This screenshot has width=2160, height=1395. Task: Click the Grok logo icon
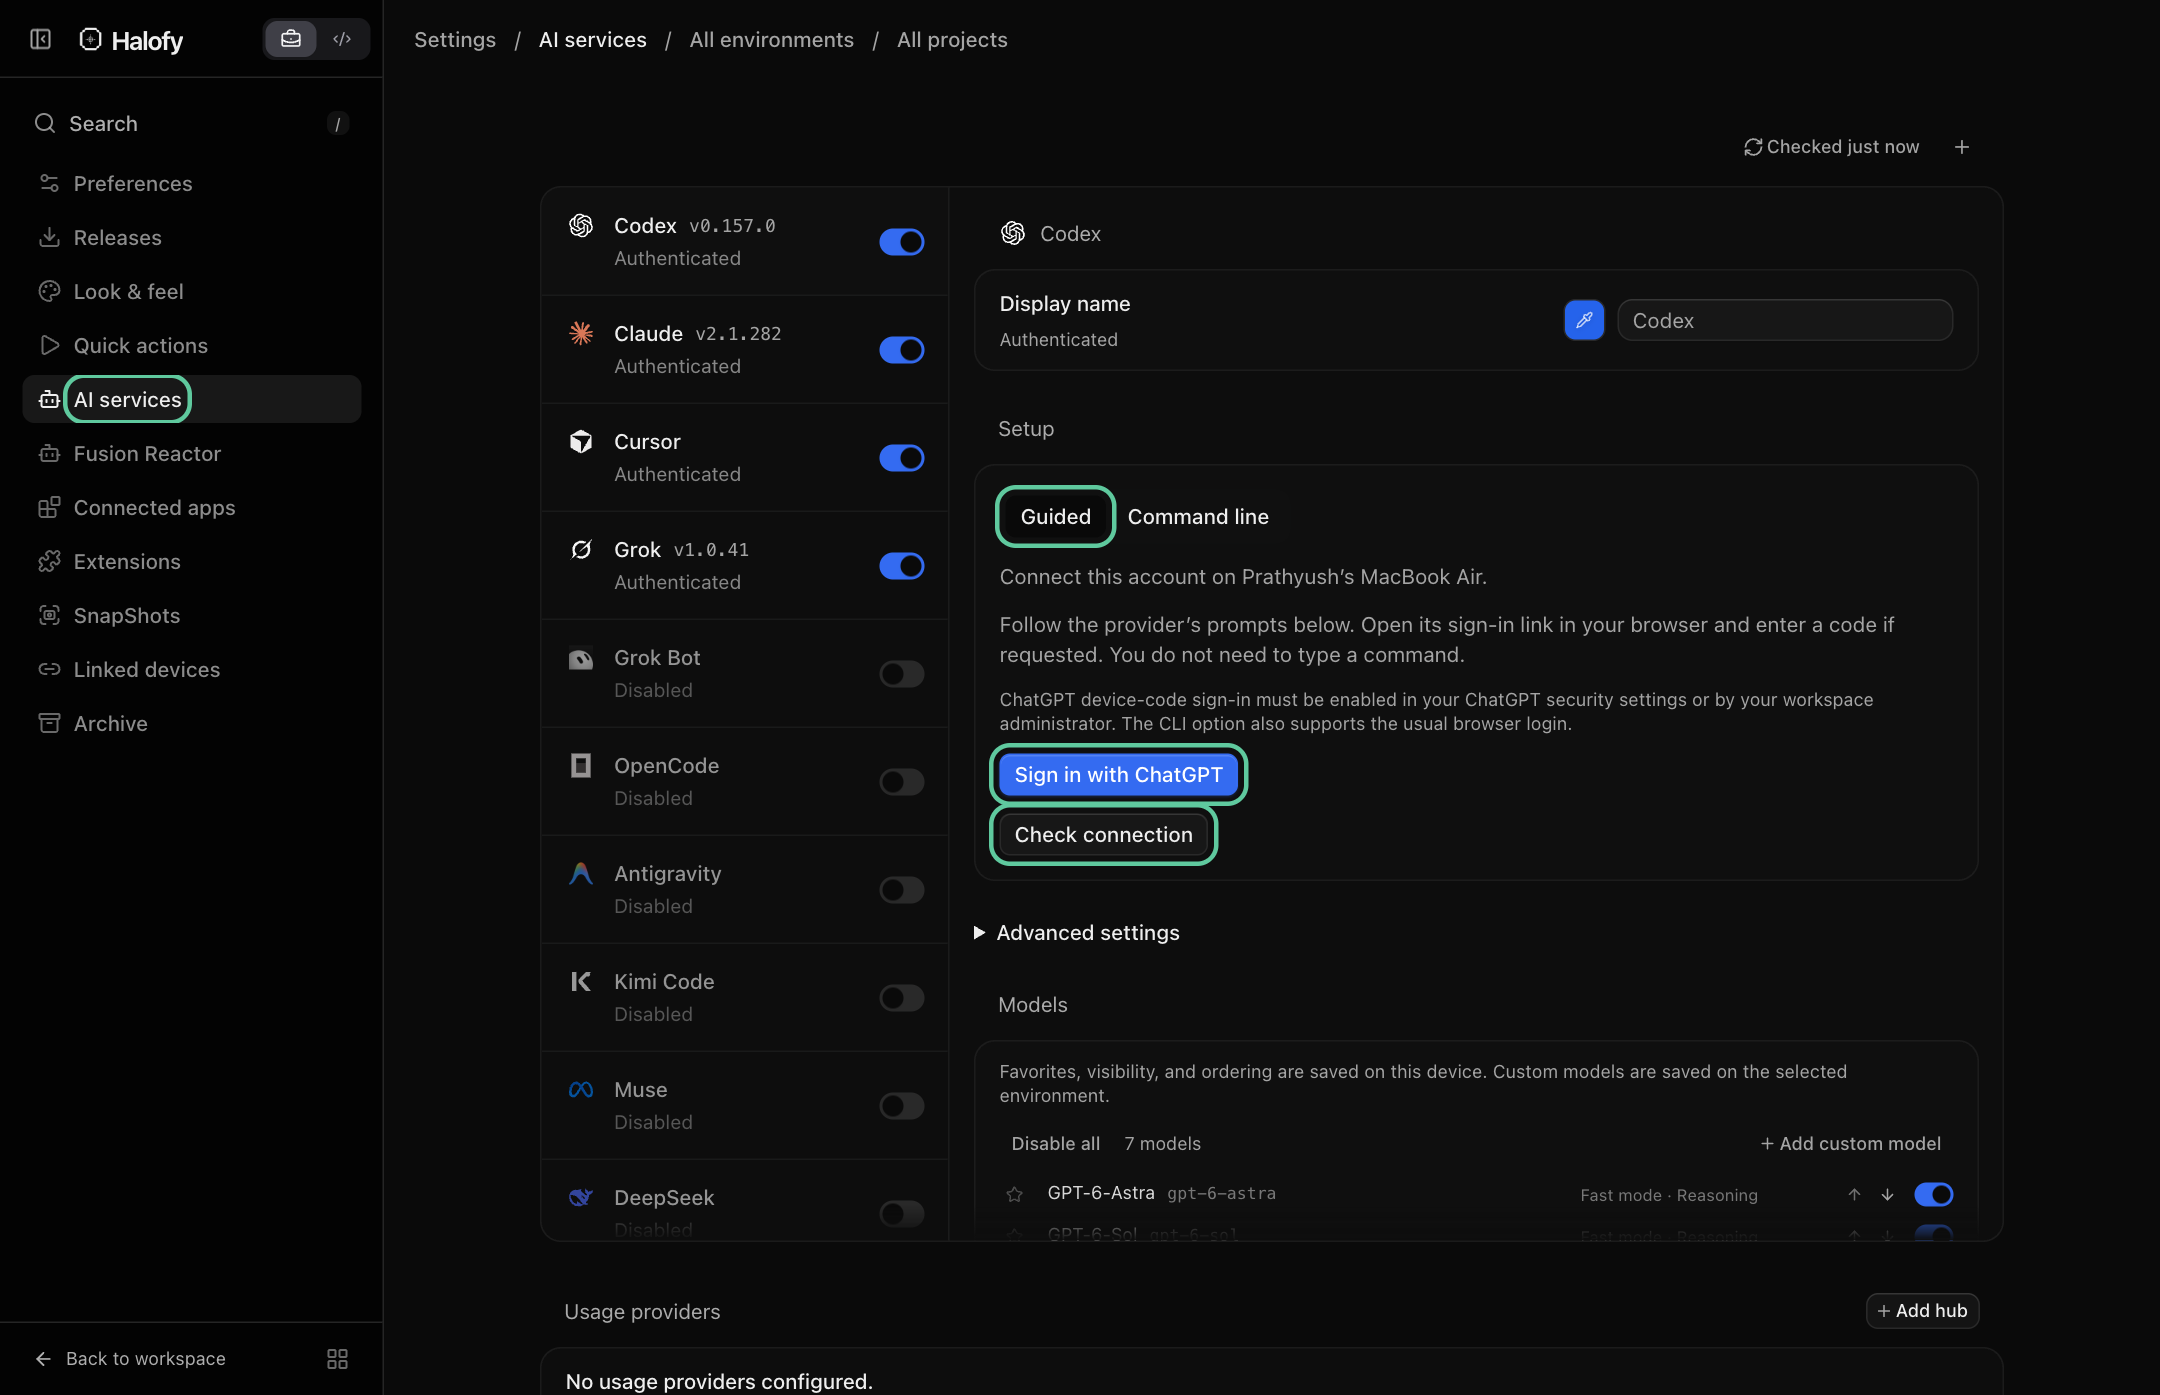click(x=581, y=549)
